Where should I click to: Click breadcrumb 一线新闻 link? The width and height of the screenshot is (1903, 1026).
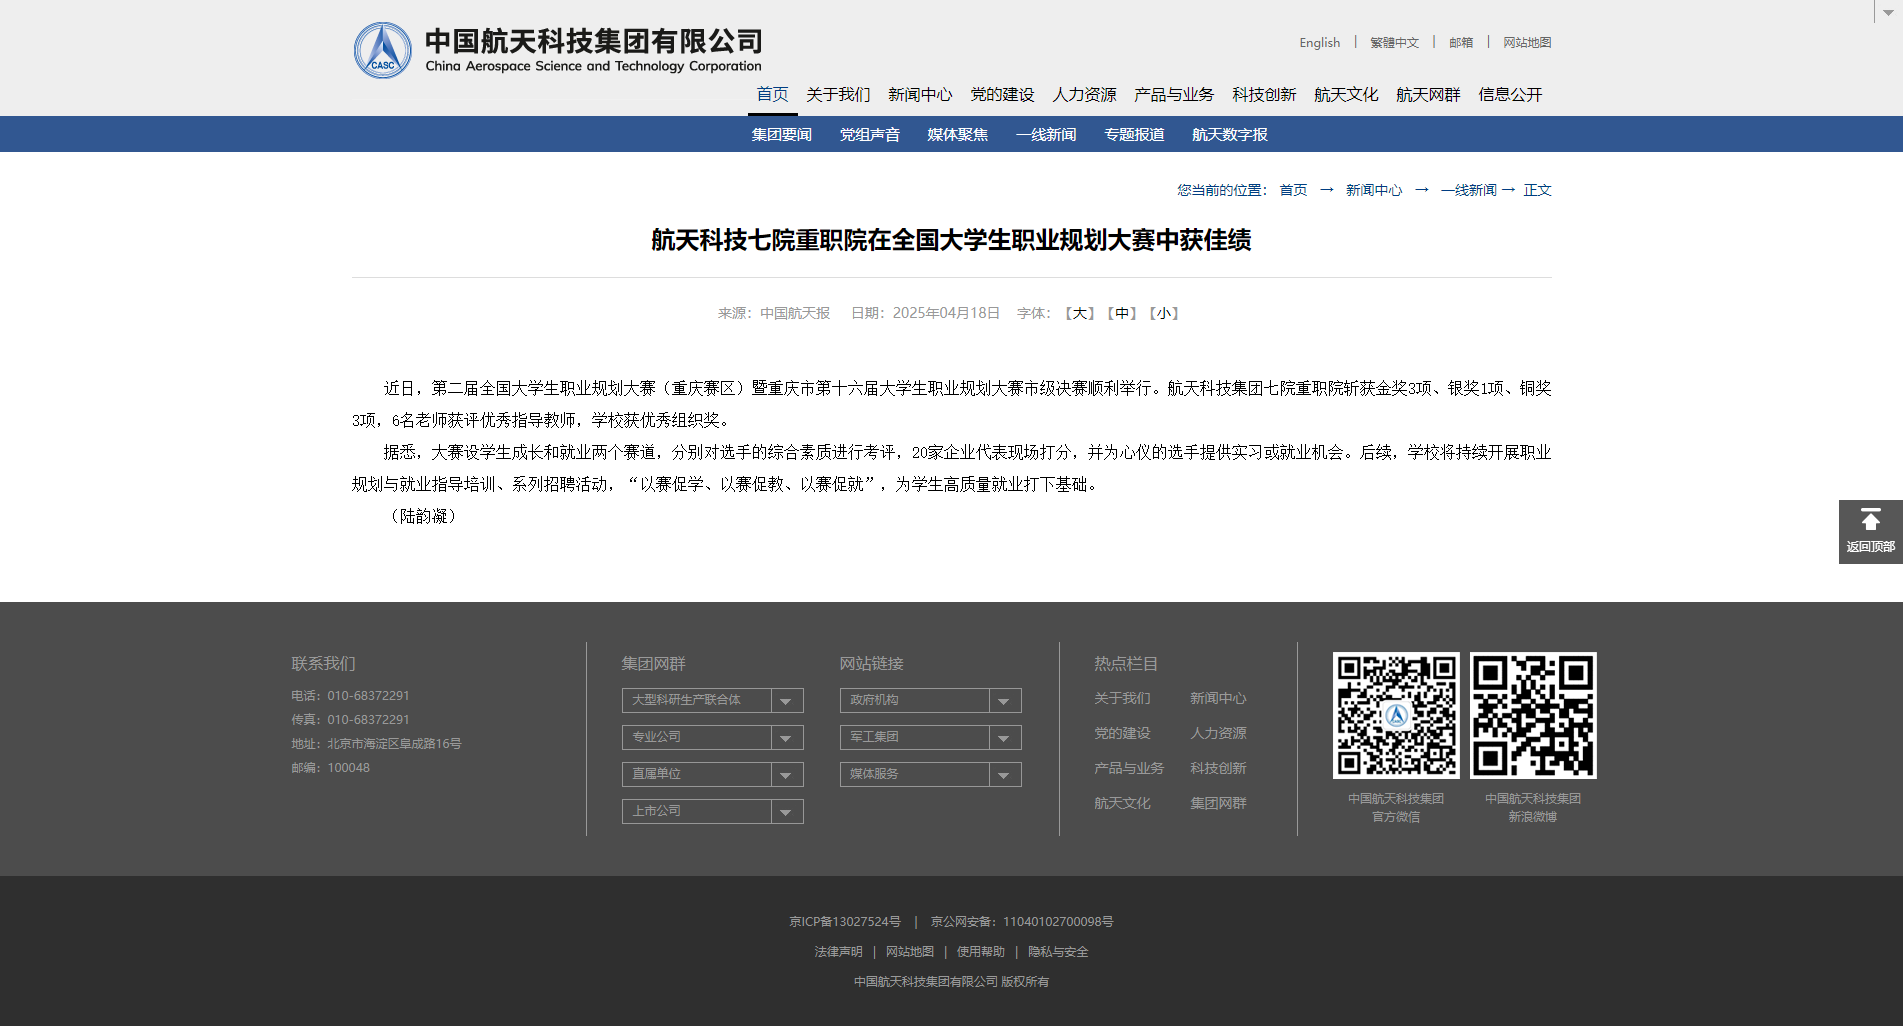(x=1469, y=190)
